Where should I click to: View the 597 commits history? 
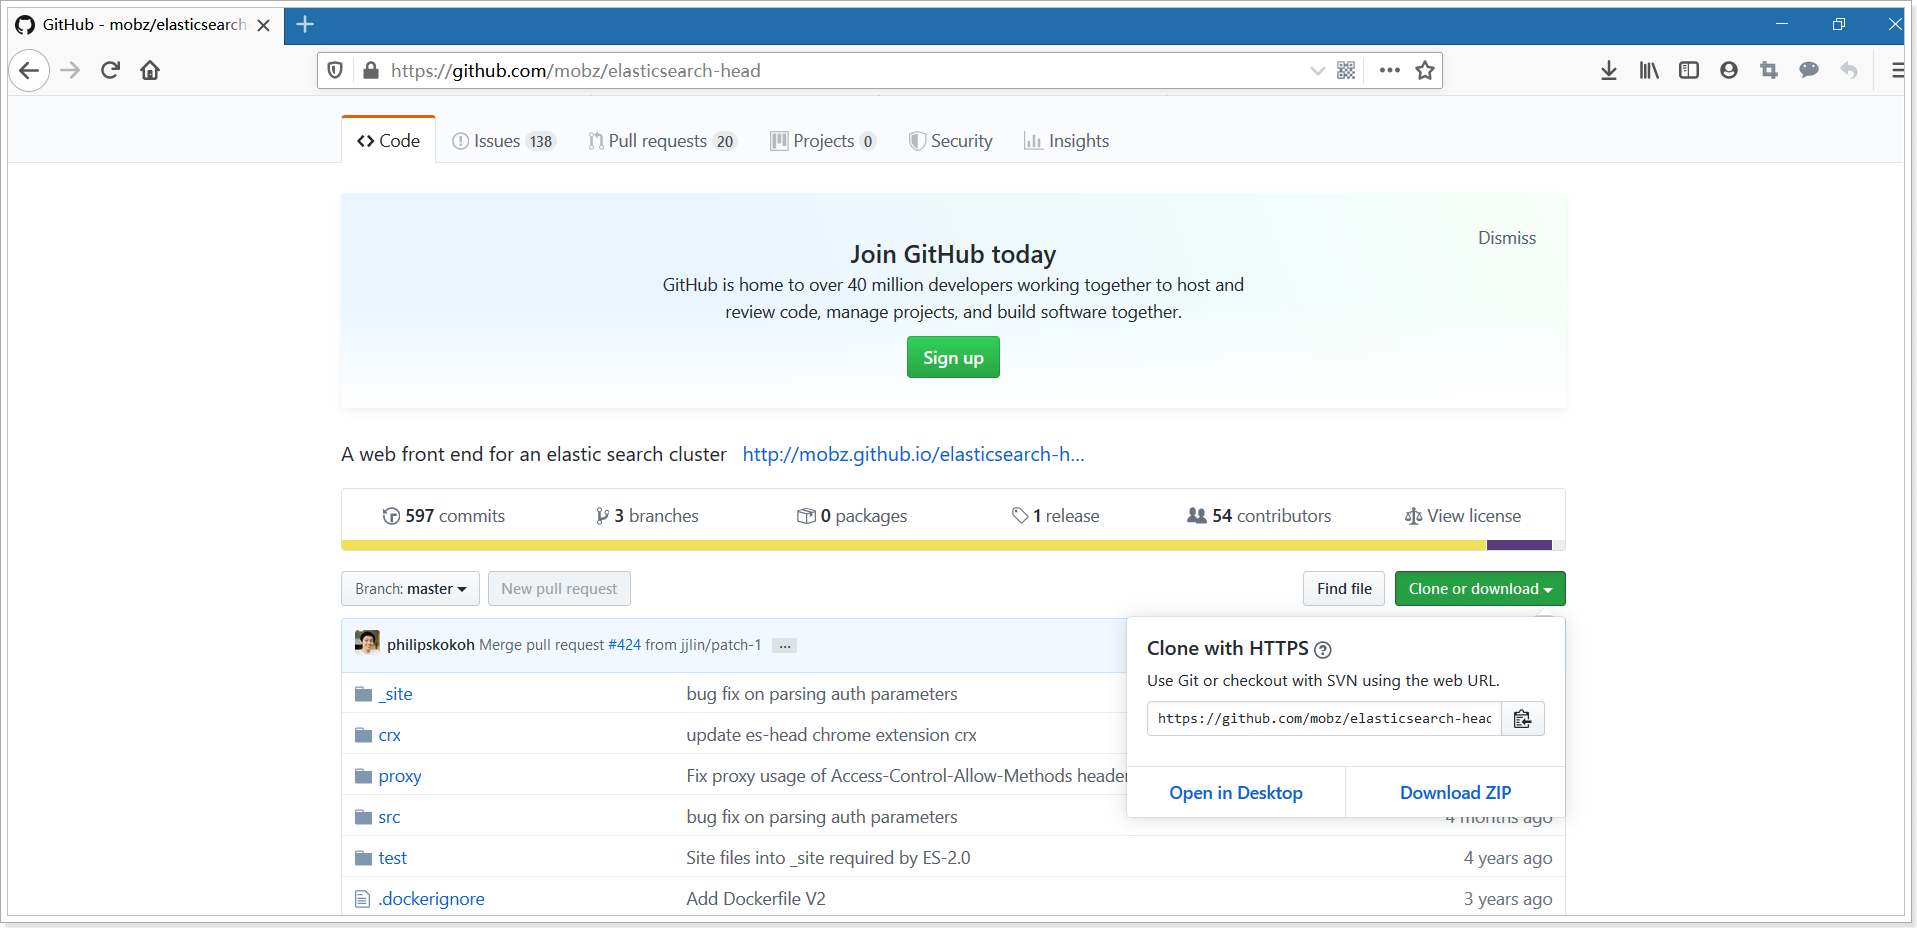443,516
